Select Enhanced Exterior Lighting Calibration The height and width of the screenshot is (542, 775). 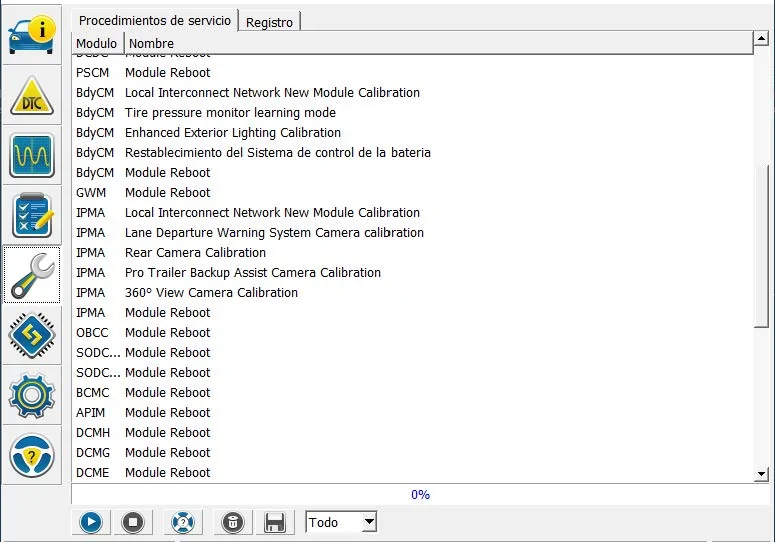(413, 132)
